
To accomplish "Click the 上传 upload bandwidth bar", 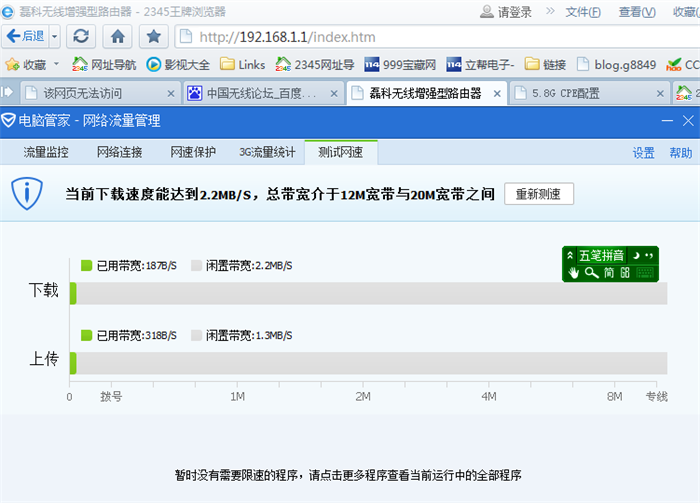I will point(368,363).
